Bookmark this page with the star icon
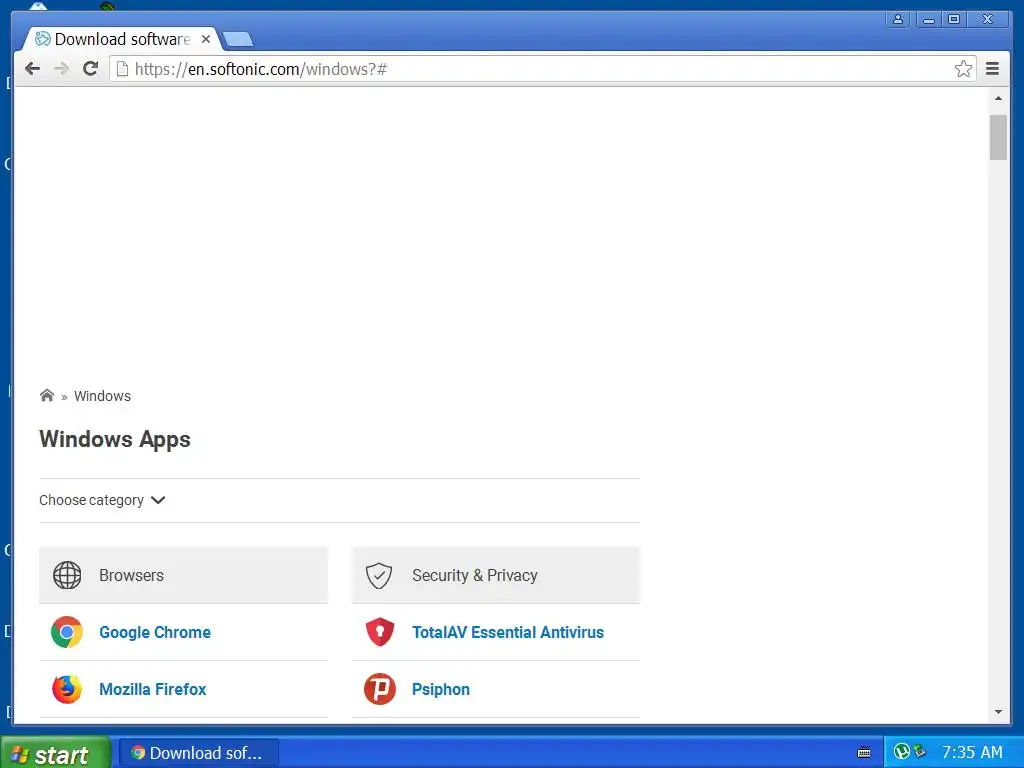Image resolution: width=1024 pixels, height=768 pixels. 963,69
